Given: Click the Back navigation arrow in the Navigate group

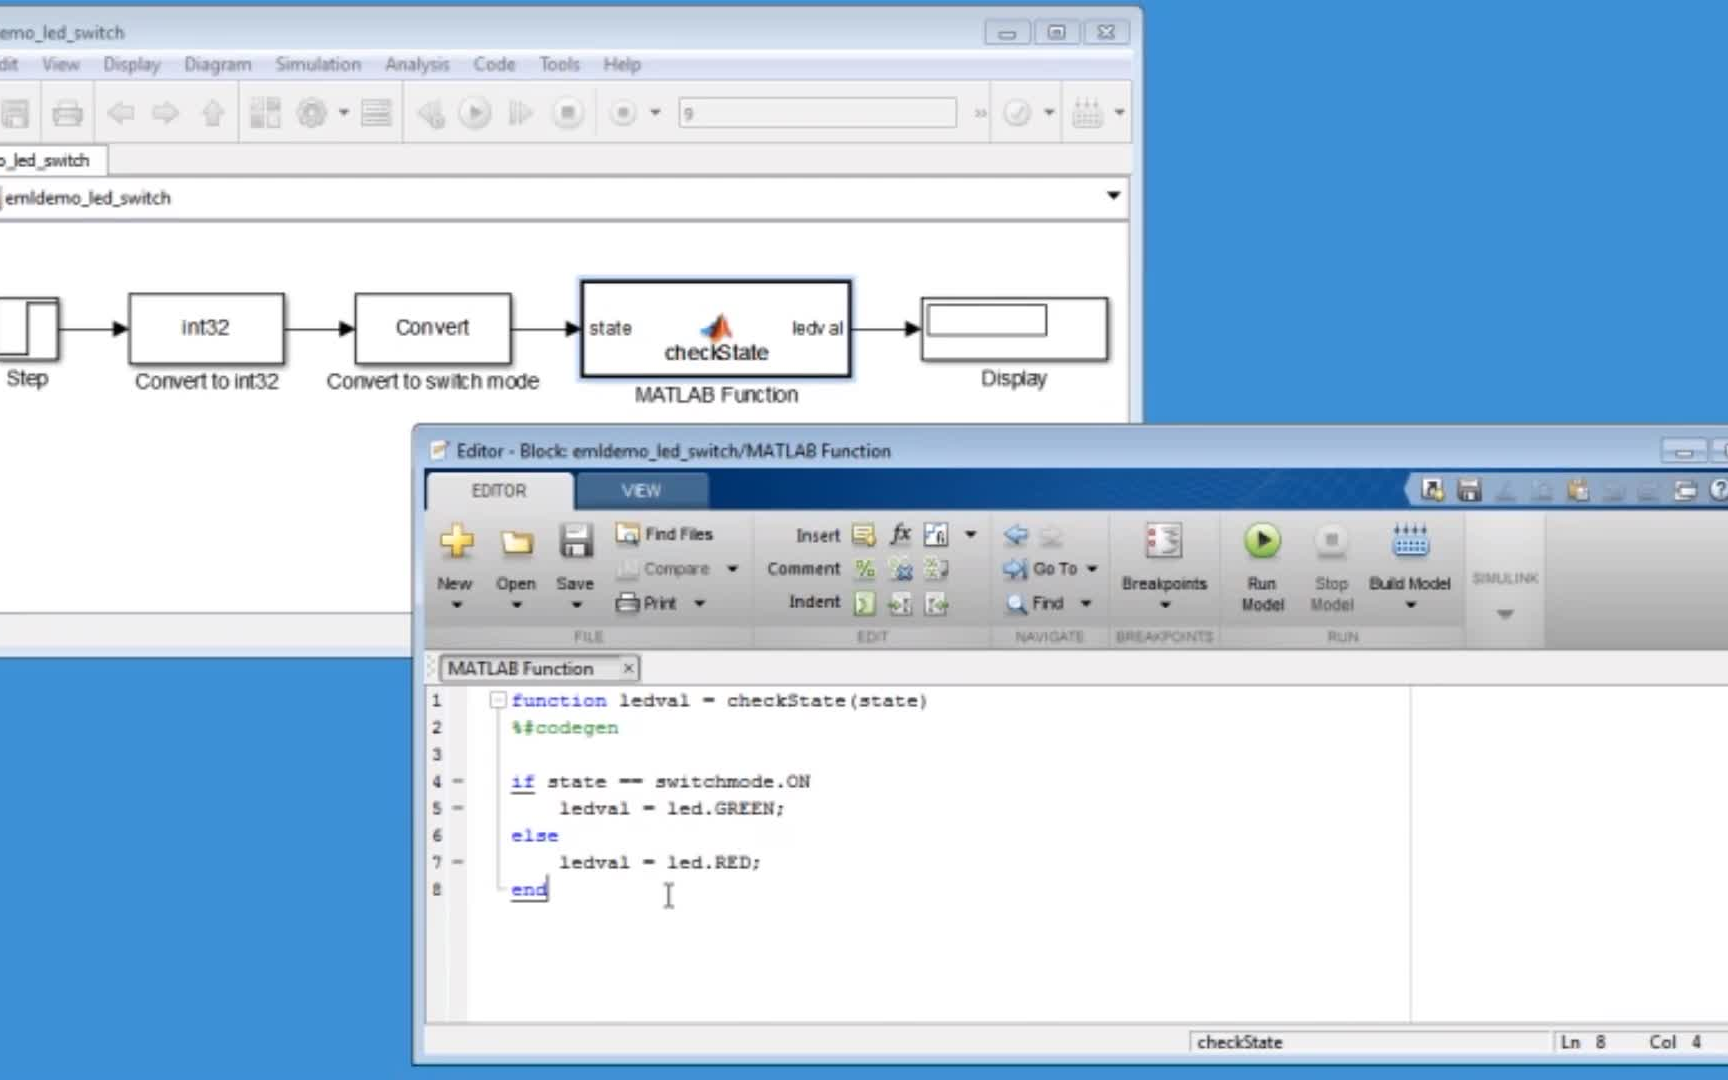Looking at the screenshot, I should (x=1015, y=535).
